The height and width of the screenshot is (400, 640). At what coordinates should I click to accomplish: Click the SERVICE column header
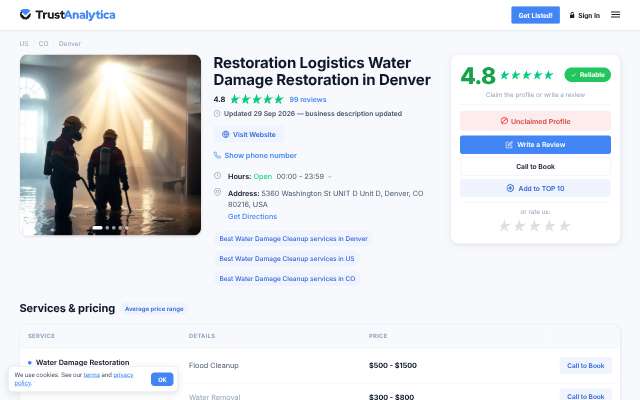point(41,336)
